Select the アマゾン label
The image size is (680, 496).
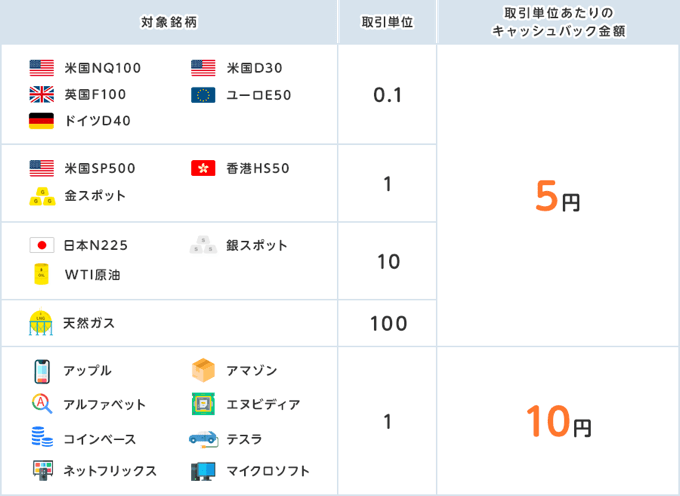tap(252, 371)
